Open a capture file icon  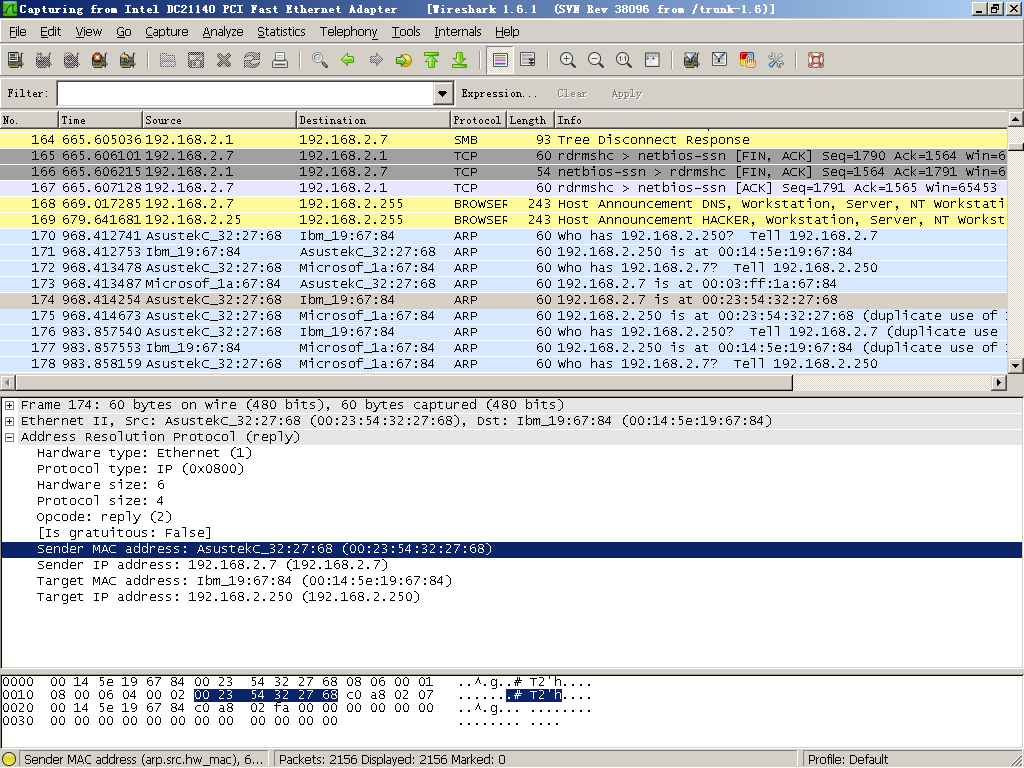(x=168, y=61)
